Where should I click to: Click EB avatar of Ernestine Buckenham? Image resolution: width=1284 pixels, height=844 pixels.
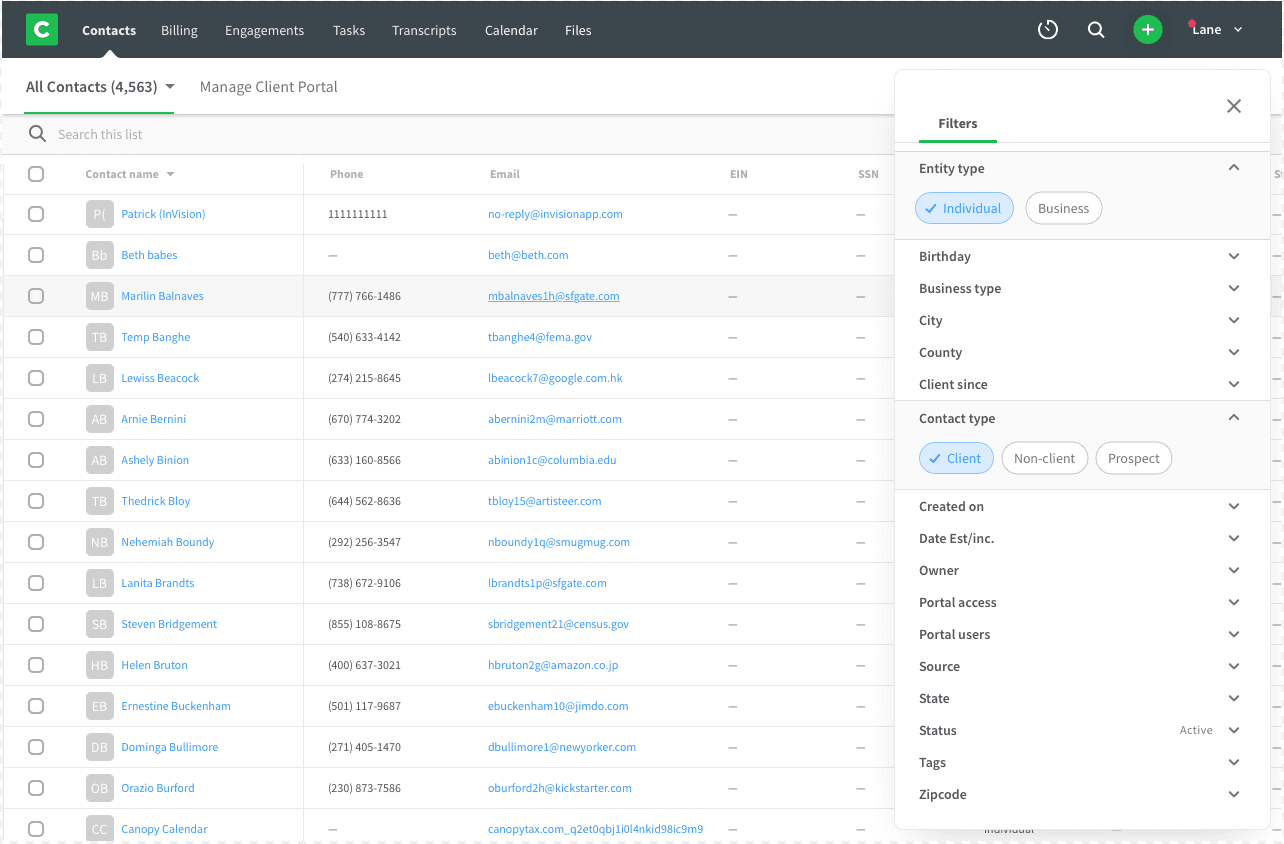coord(99,706)
